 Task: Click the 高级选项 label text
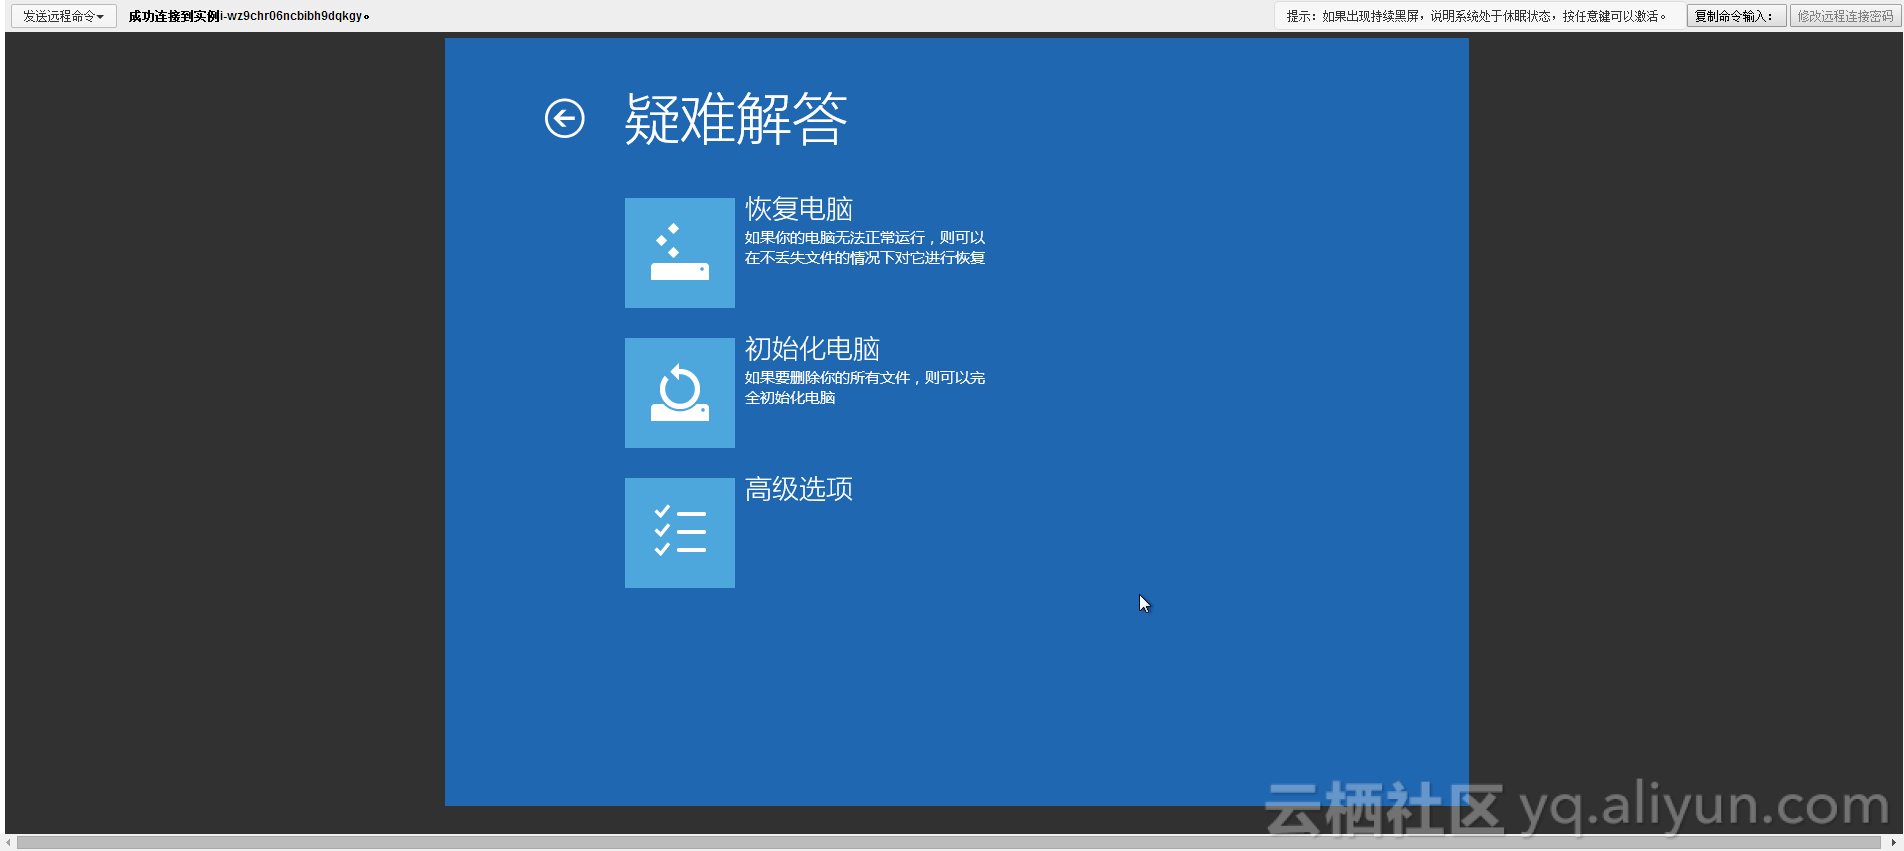(x=799, y=489)
